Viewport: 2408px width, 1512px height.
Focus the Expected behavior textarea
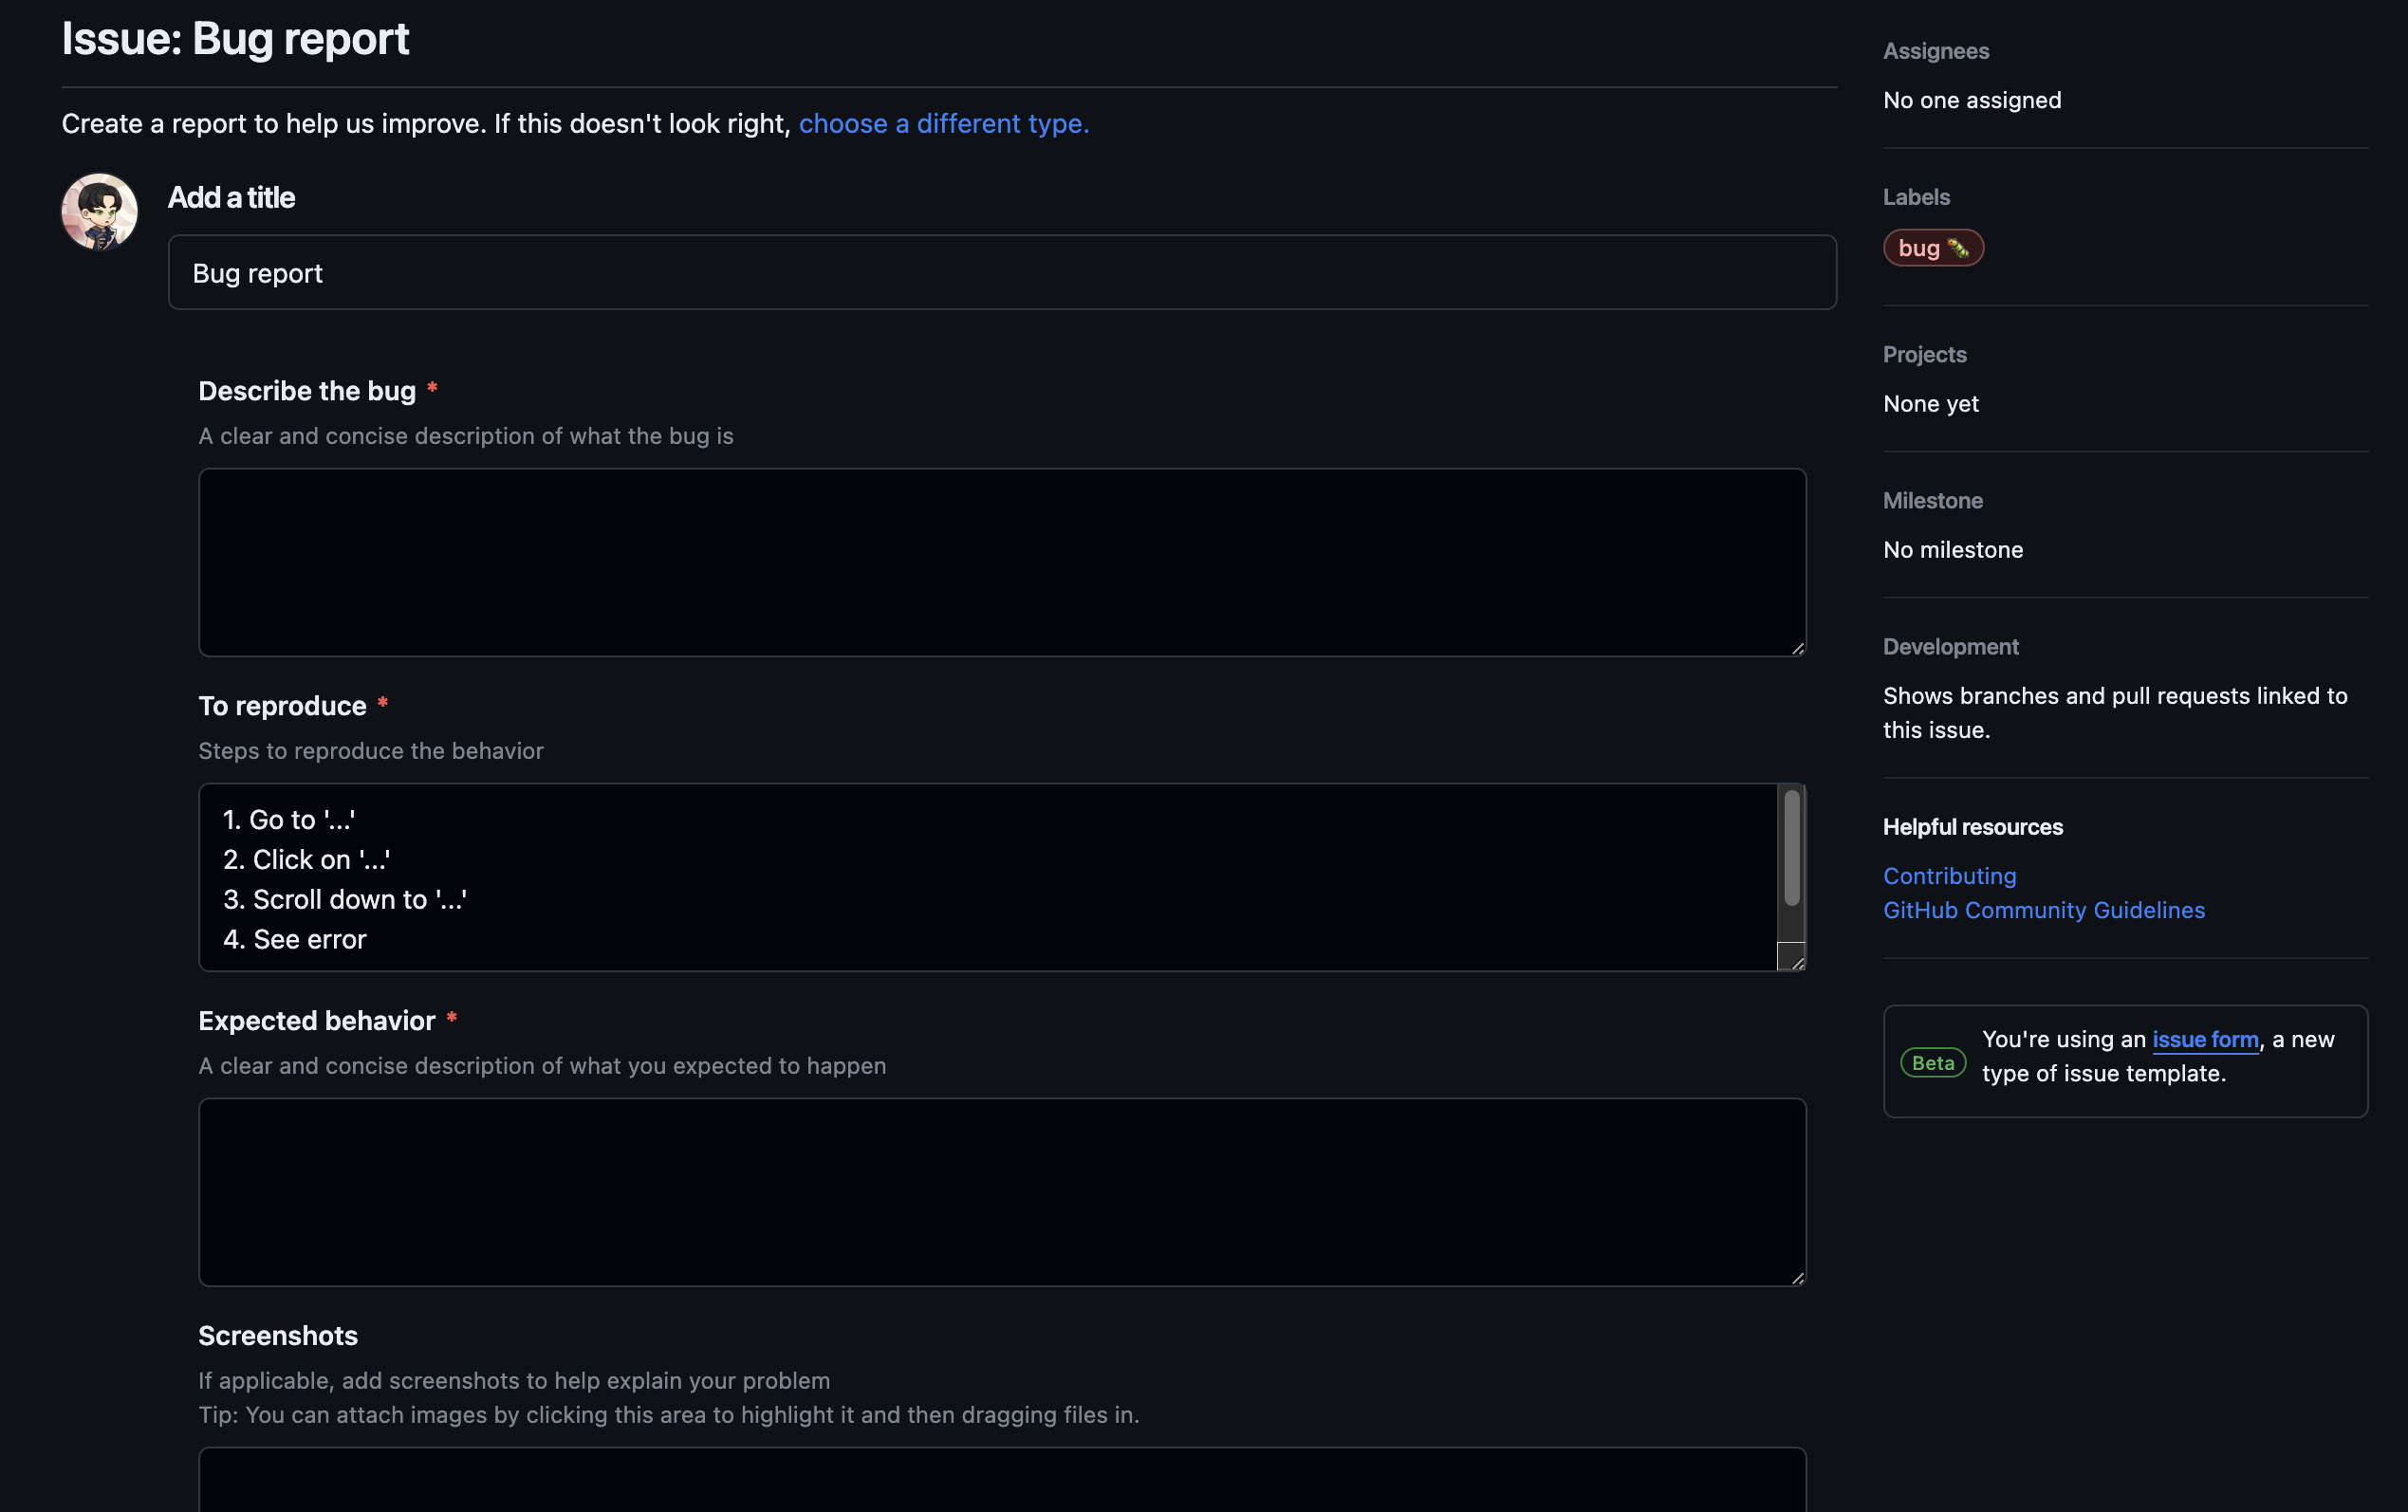(x=1001, y=1191)
